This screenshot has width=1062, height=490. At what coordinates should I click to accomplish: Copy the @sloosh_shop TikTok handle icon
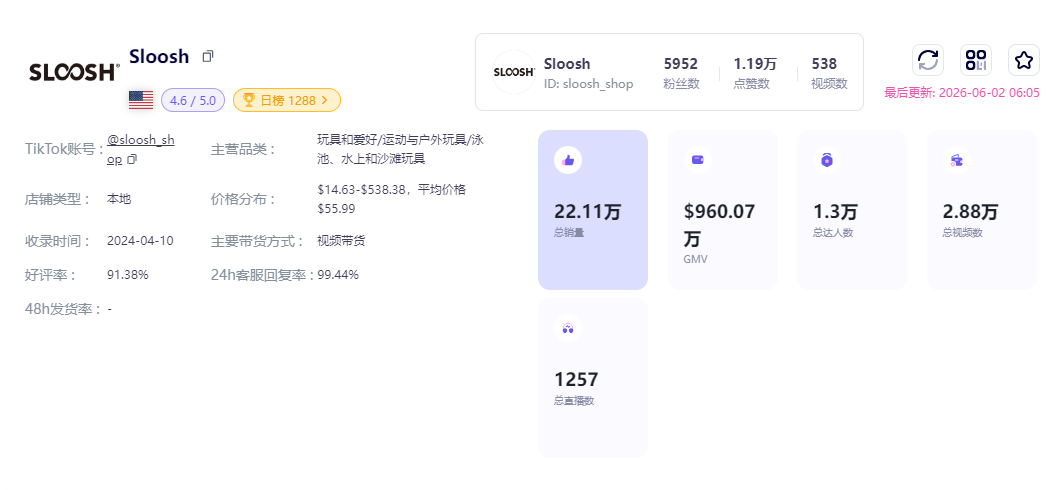tap(132, 159)
